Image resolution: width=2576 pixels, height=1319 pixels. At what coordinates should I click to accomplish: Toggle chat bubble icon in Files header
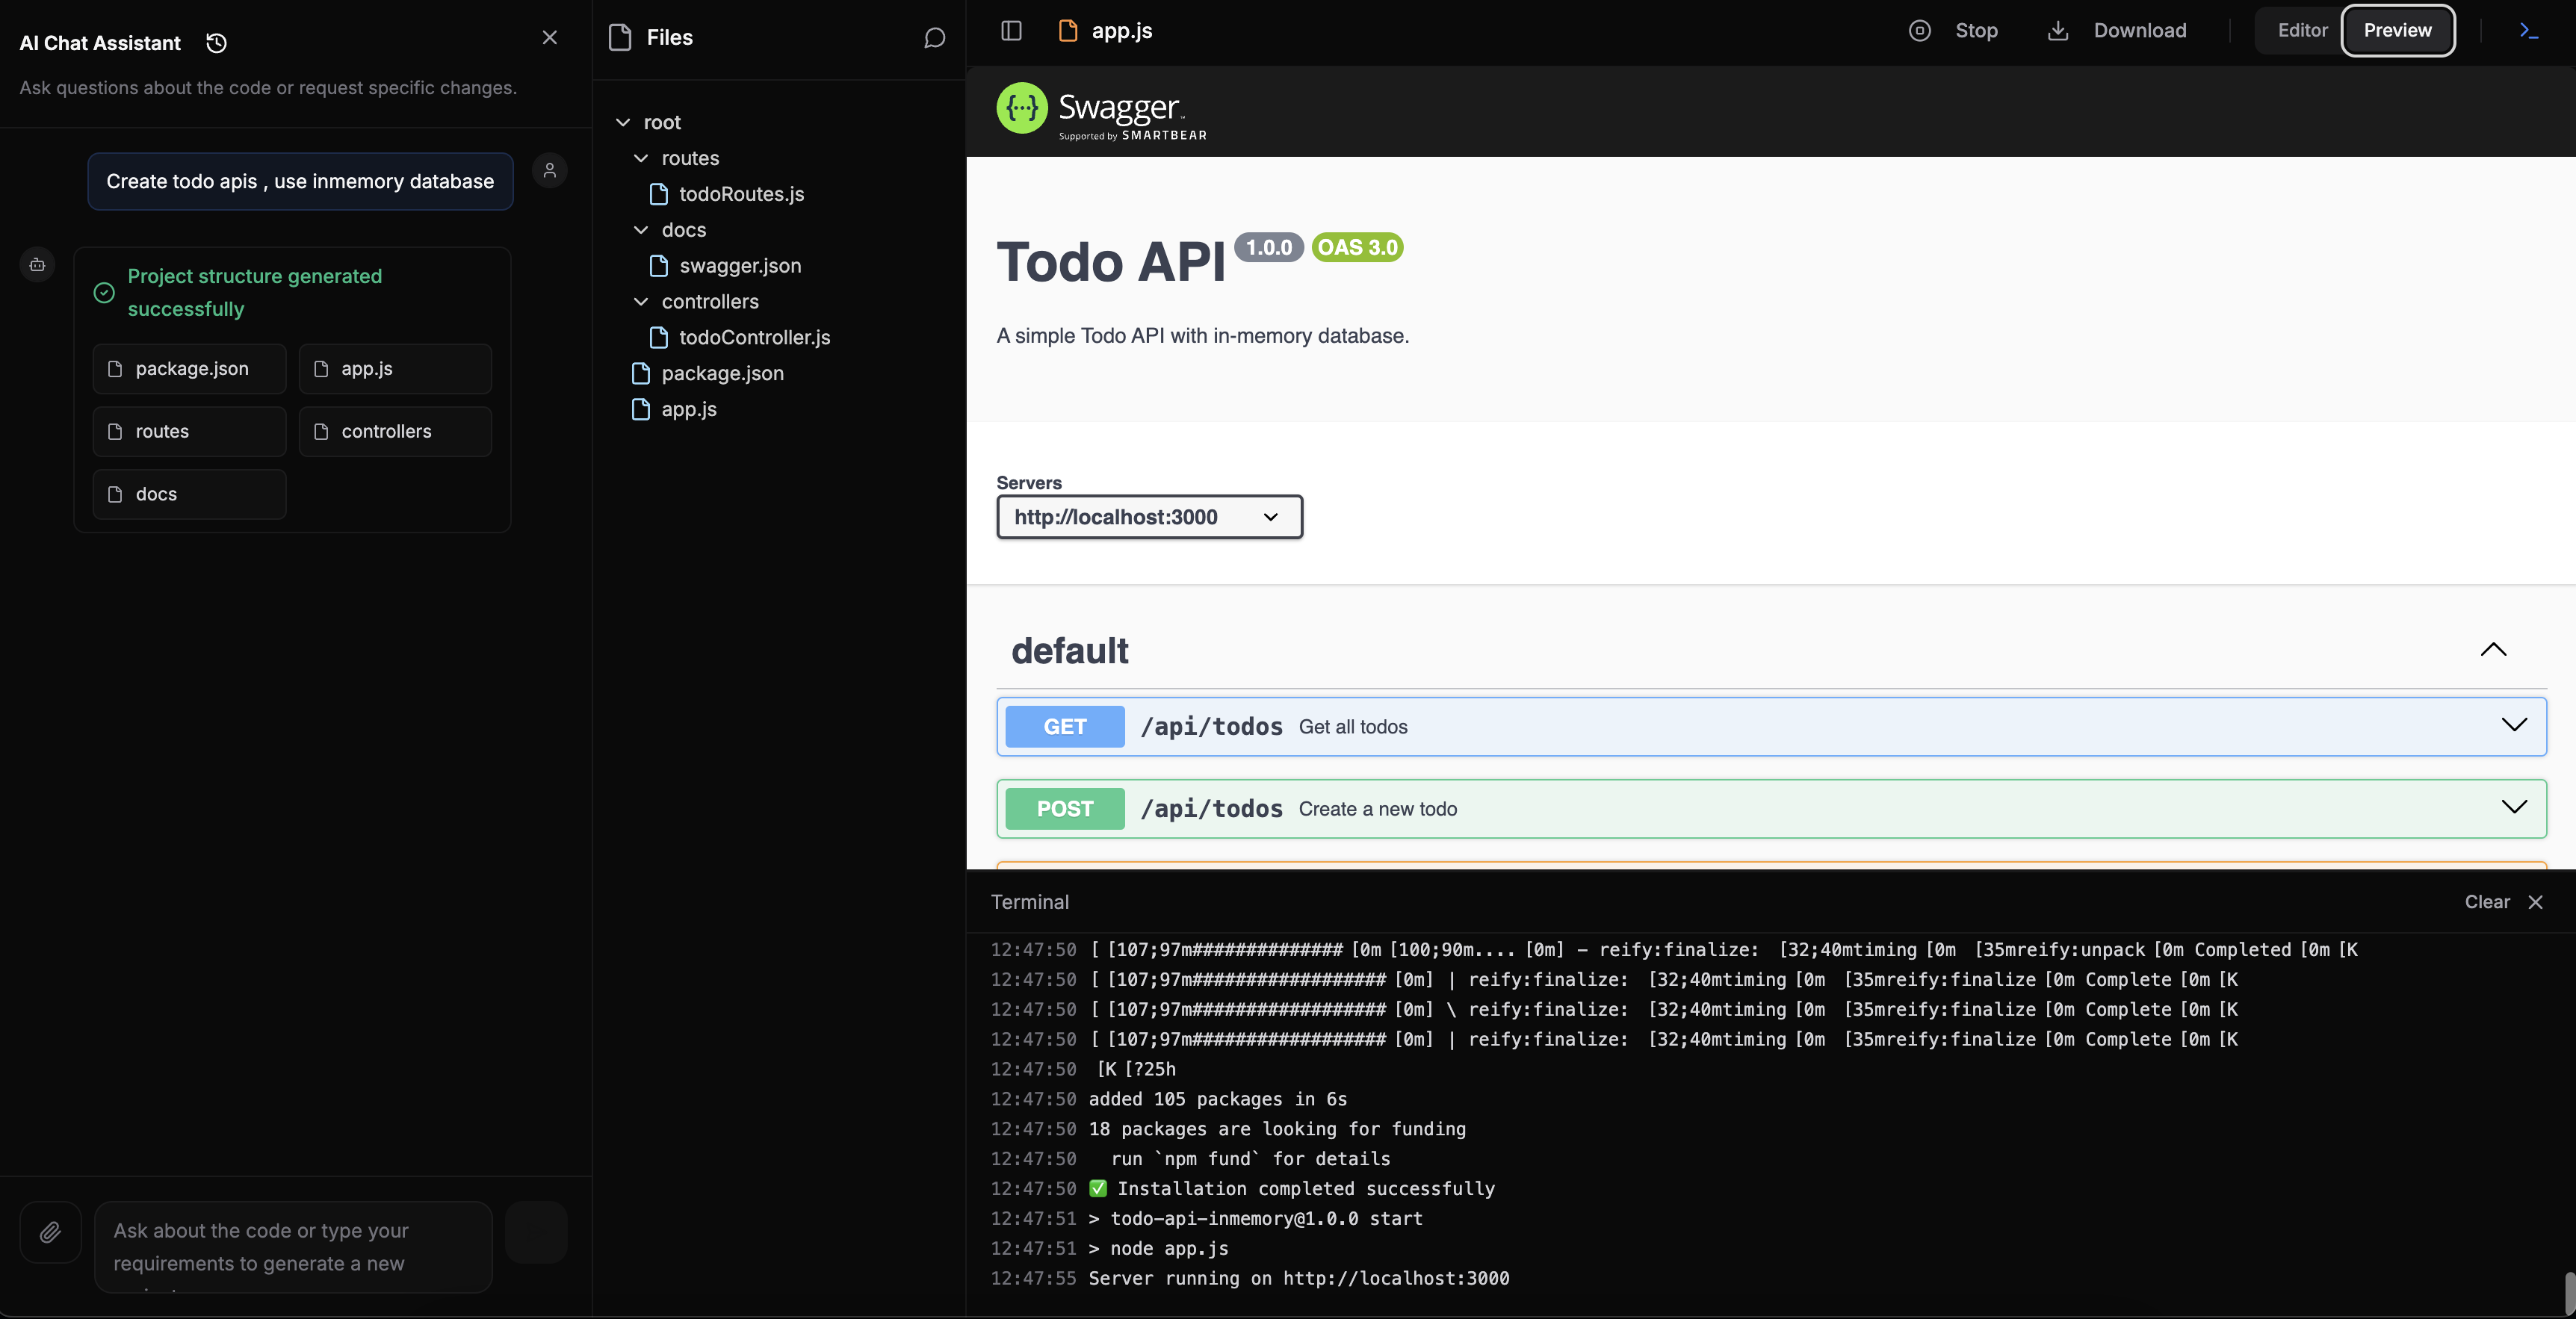934,38
